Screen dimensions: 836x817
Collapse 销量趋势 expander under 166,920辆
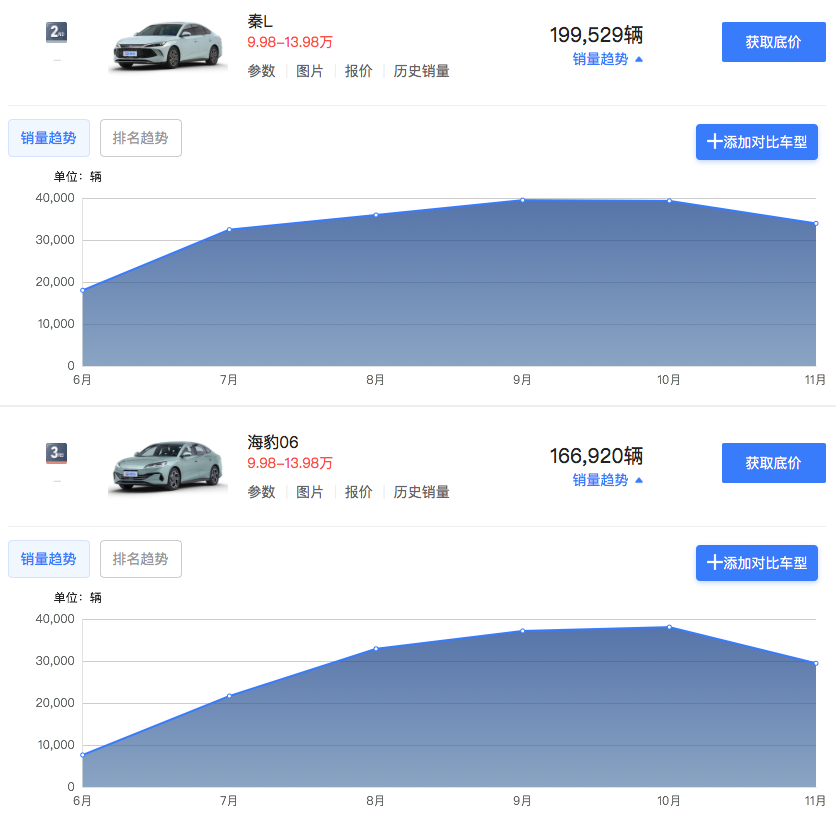(x=608, y=480)
